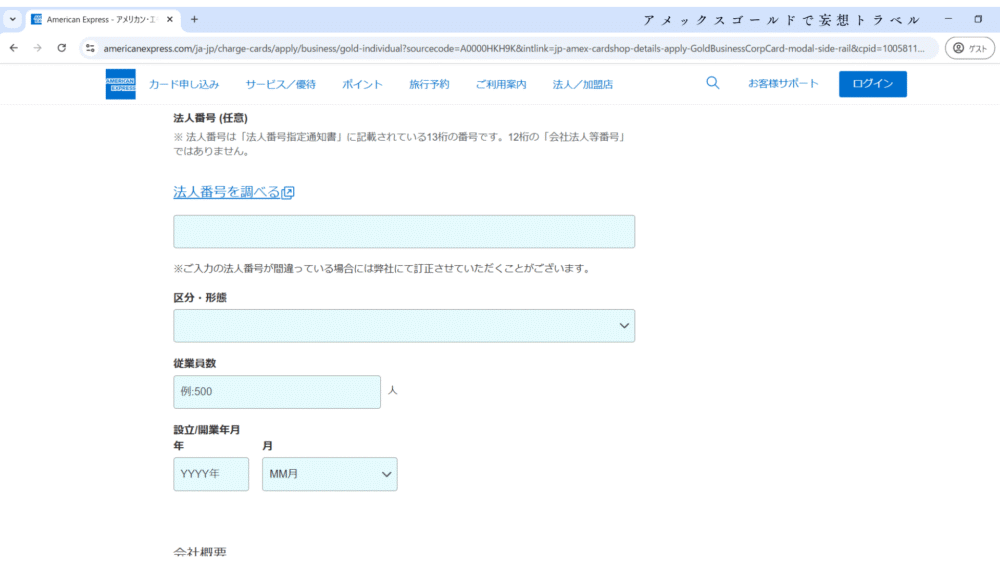This screenshot has width=1000, height=563.
Task: Click the 法人番号 input field
Action: click(x=404, y=231)
